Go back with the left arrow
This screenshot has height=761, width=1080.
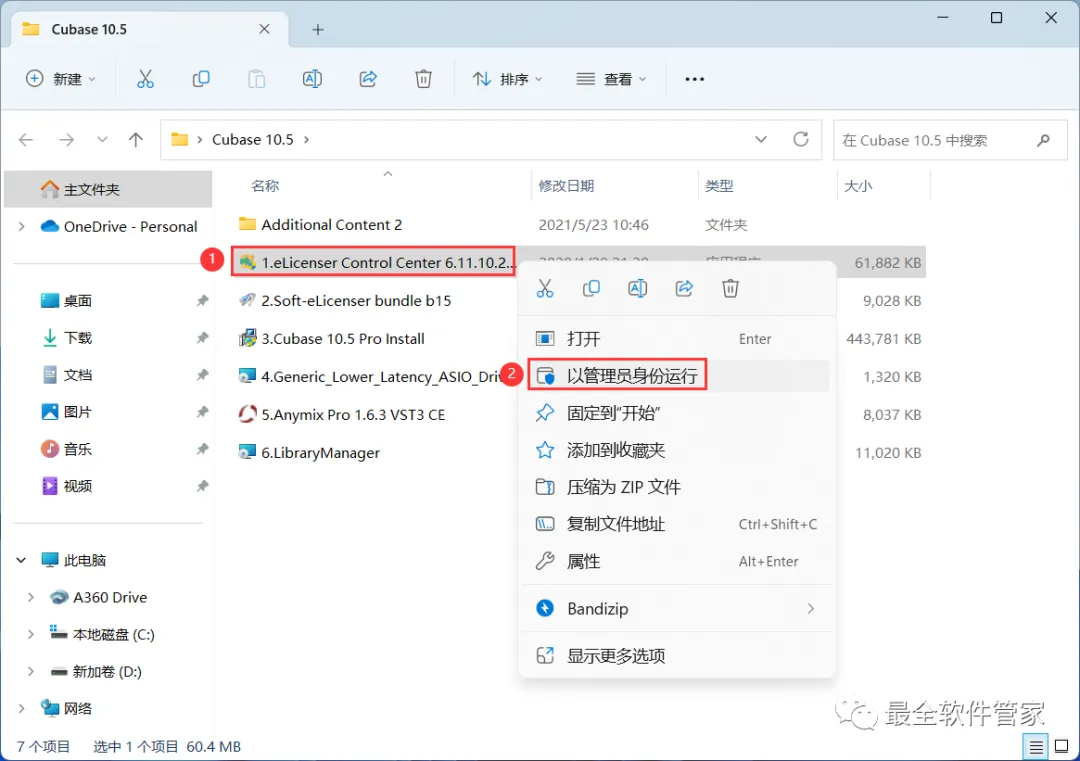coord(26,140)
